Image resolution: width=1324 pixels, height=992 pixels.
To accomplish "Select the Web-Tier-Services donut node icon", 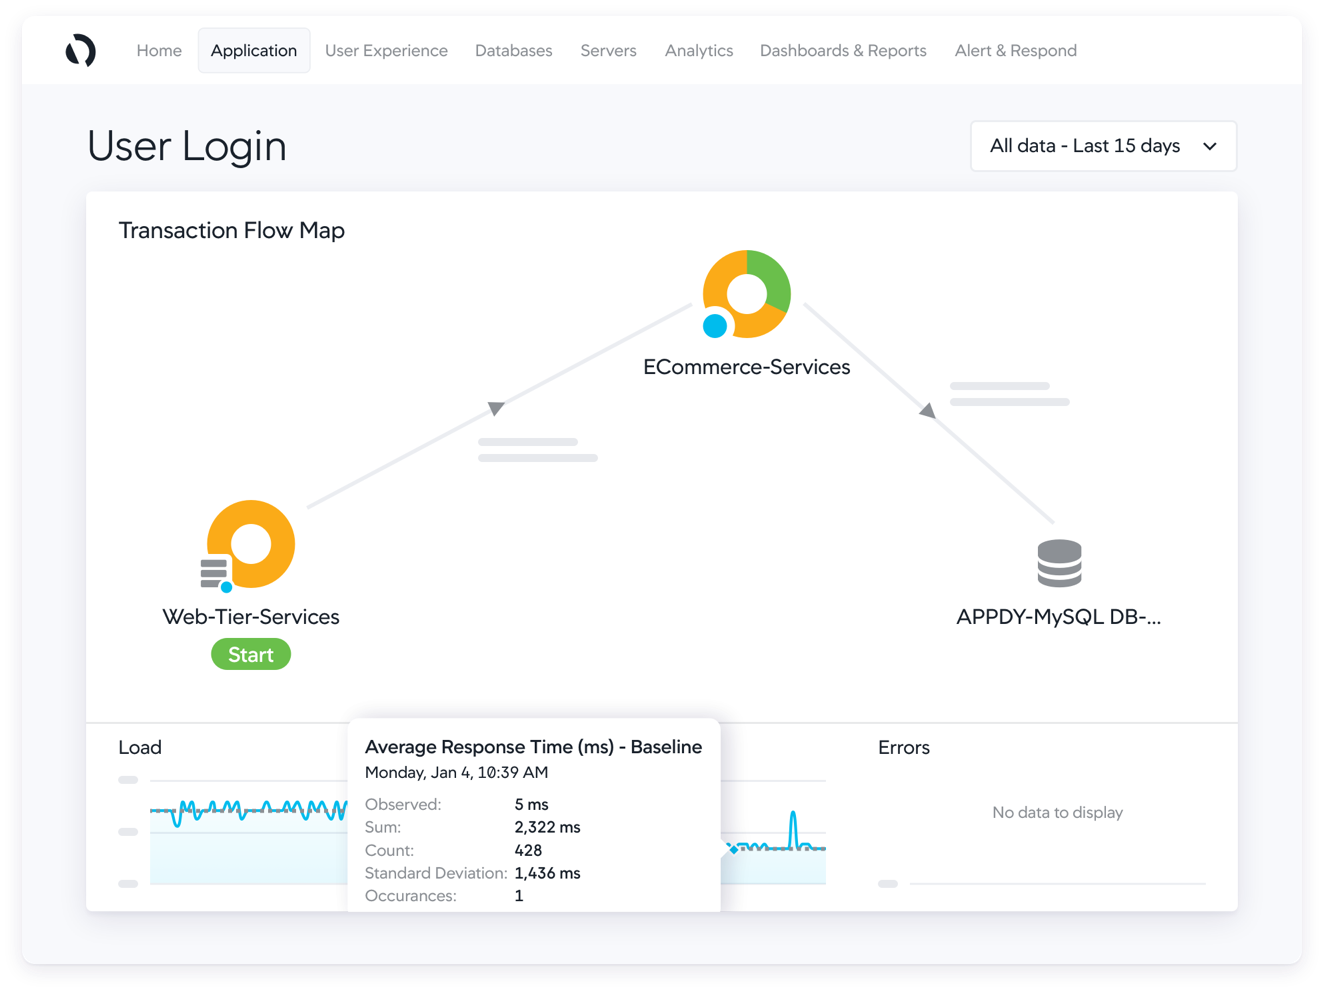I will click(251, 544).
